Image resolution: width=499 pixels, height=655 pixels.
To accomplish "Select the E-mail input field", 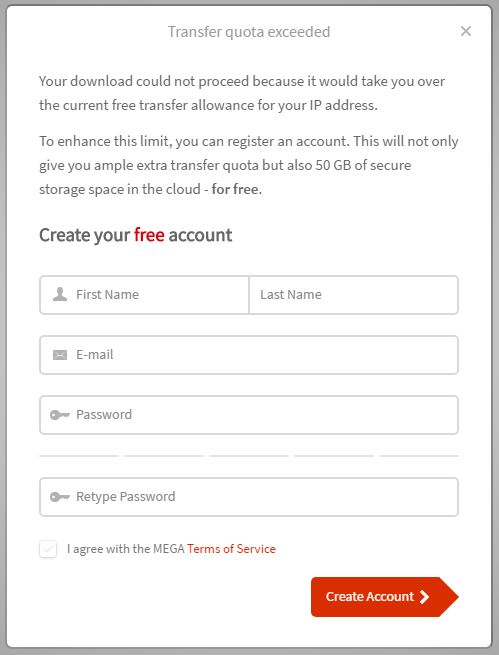I will pyautogui.click(x=249, y=355).
